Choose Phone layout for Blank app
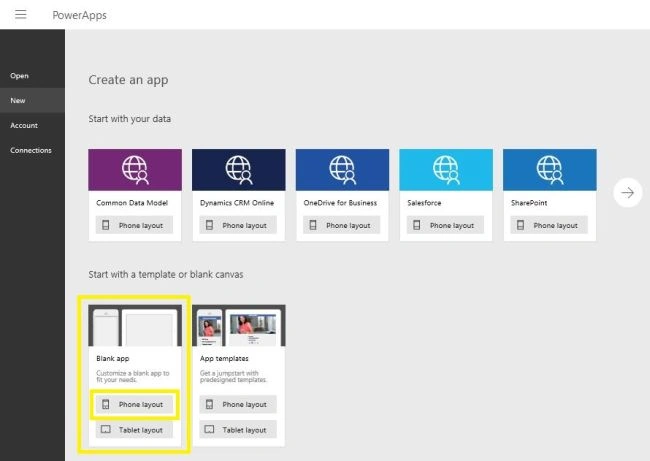This screenshot has width=650, height=461. point(134,404)
